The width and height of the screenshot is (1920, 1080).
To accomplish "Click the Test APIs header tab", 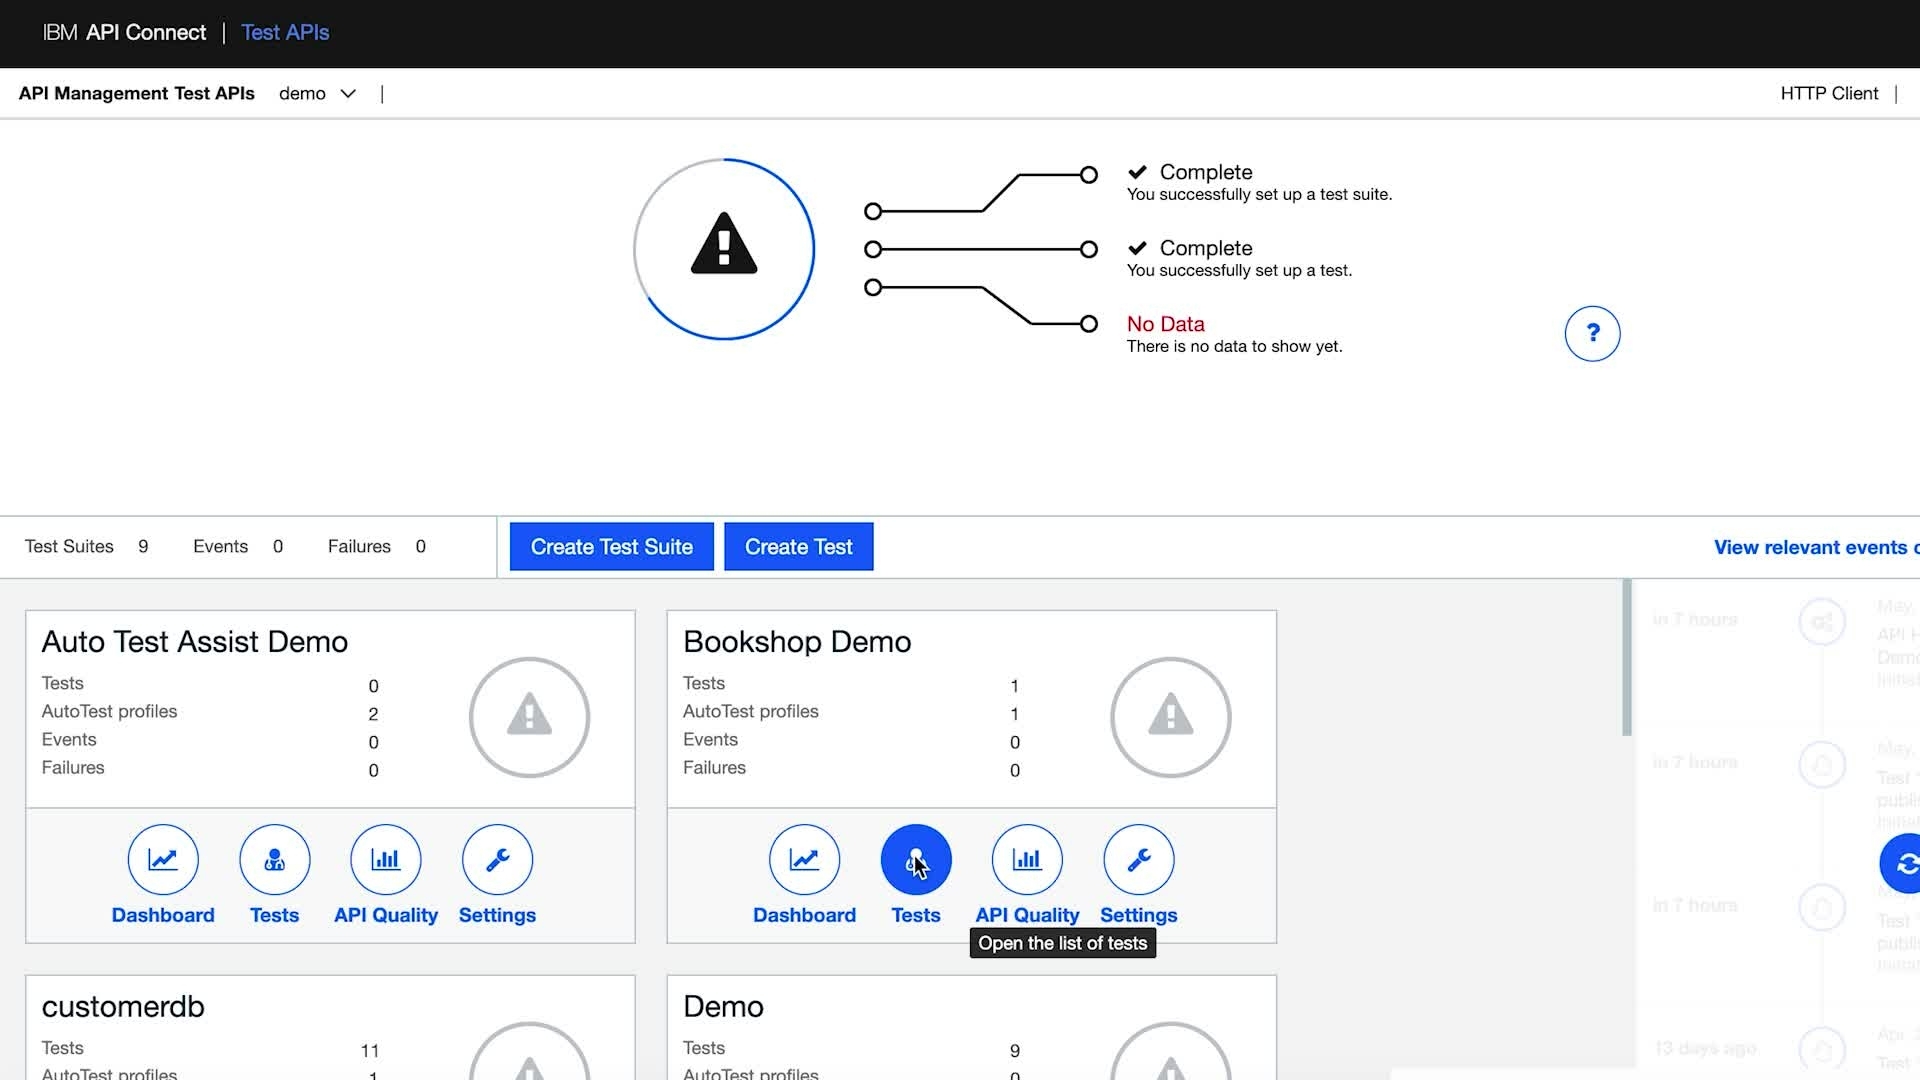I will click(x=285, y=33).
